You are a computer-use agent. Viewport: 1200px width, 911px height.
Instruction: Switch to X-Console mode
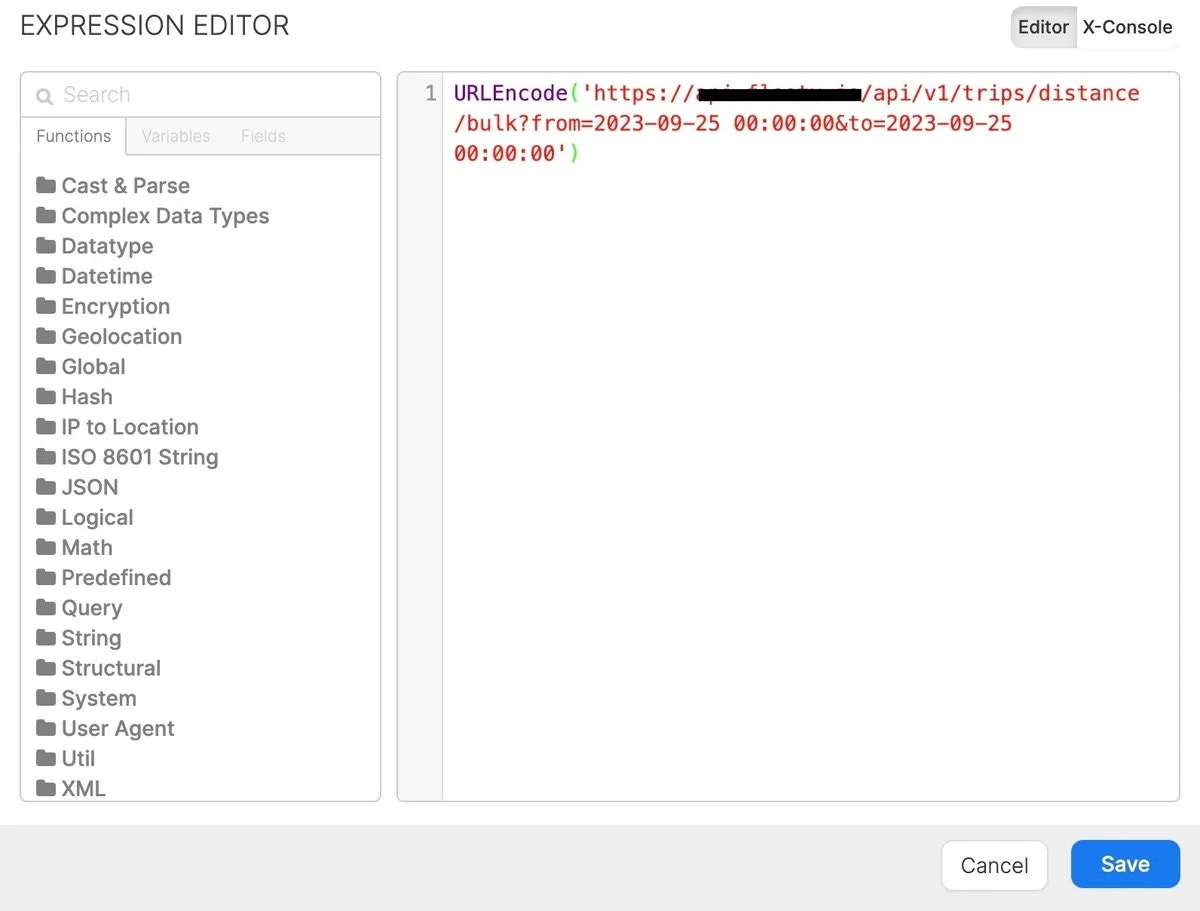coord(1127,27)
